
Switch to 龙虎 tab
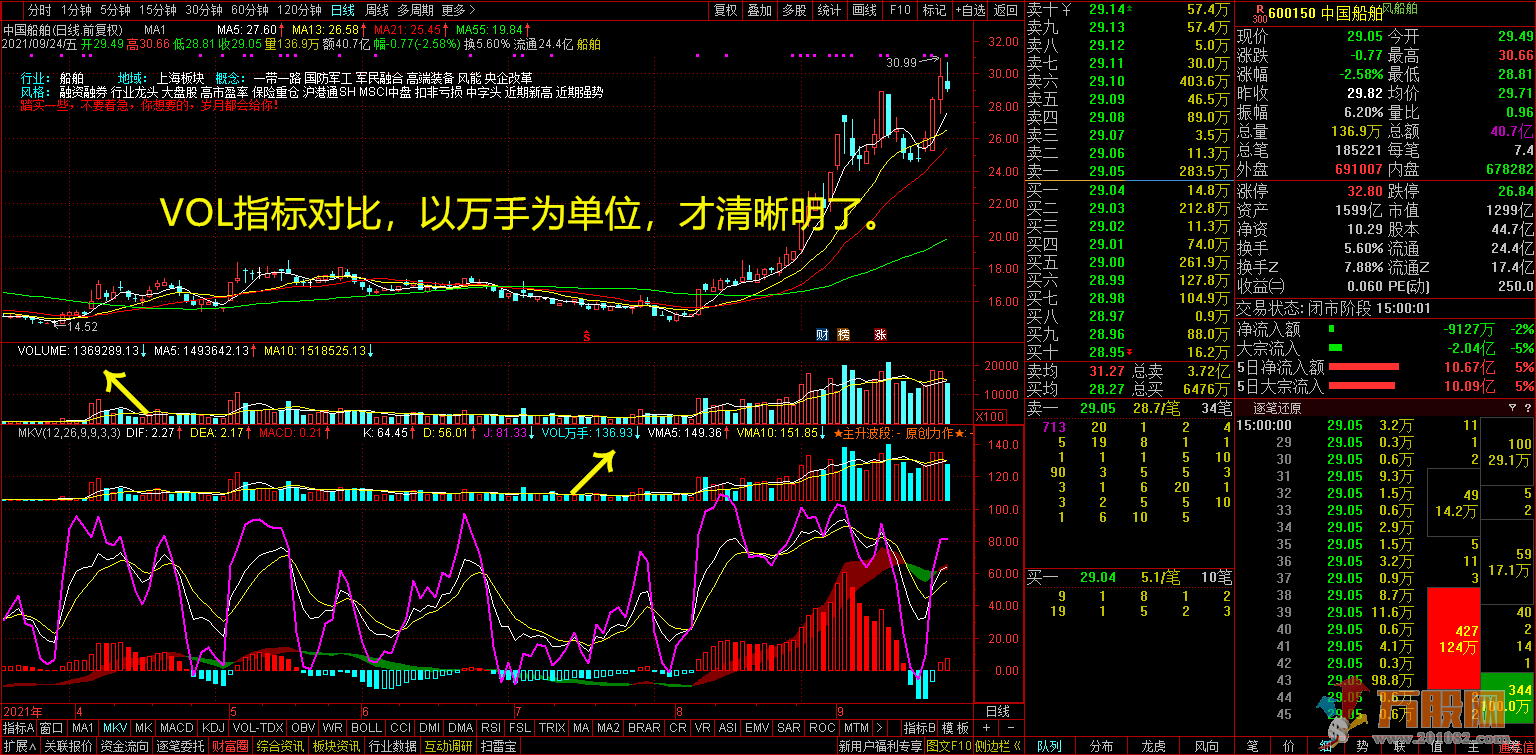[x=1154, y=746]
